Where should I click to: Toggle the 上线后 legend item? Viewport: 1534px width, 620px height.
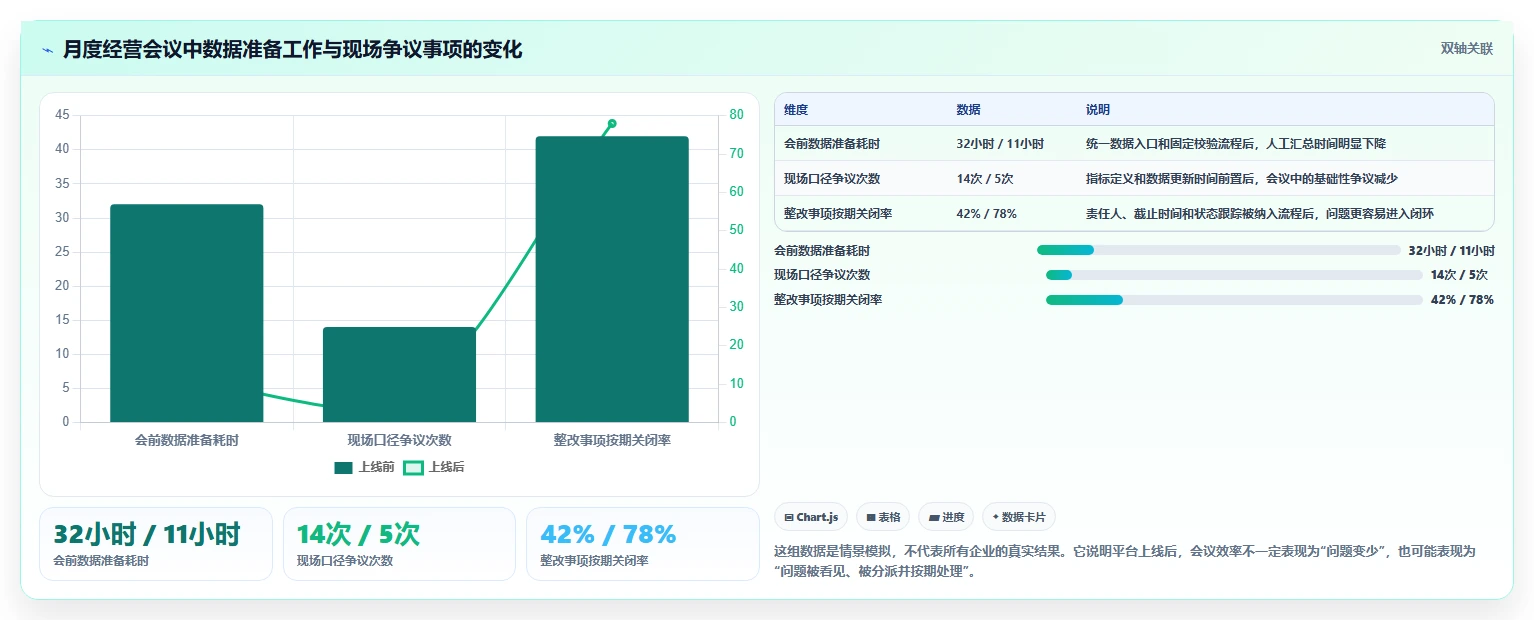tap(434, 467)
